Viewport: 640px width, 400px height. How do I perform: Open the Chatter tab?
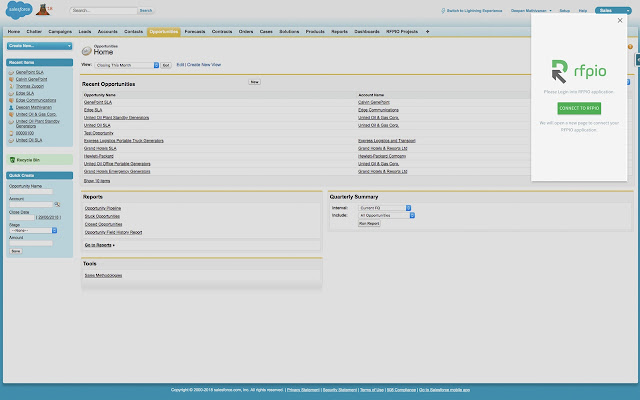[x=34, y=31]
